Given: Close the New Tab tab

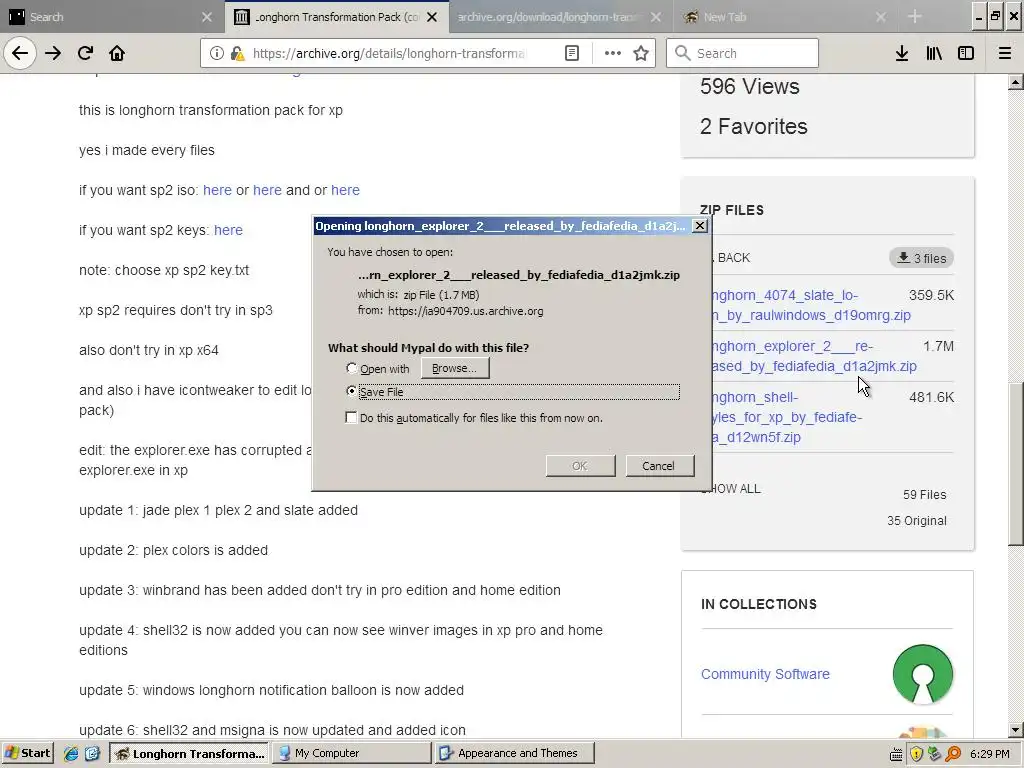Looking at the screenshot, I should [x=881, y=17].
